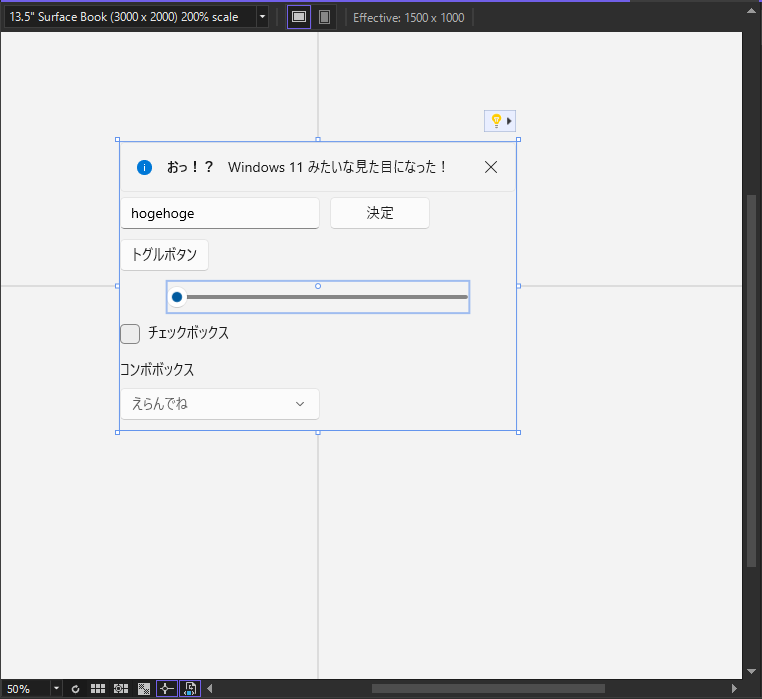Open the えらんでね combo box
The image size is (762, 699).
[220, 404]
